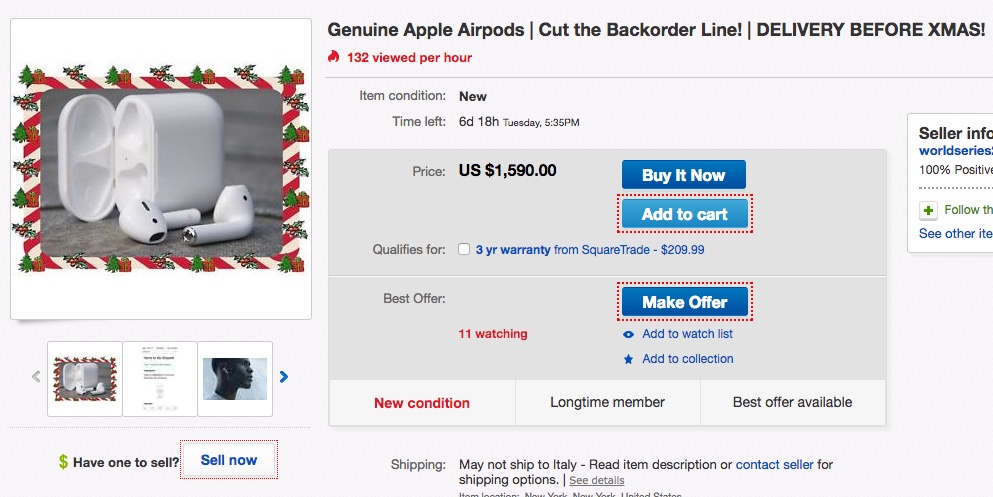Show previous thumbnails with left arrow

click(x=37, y=377)
